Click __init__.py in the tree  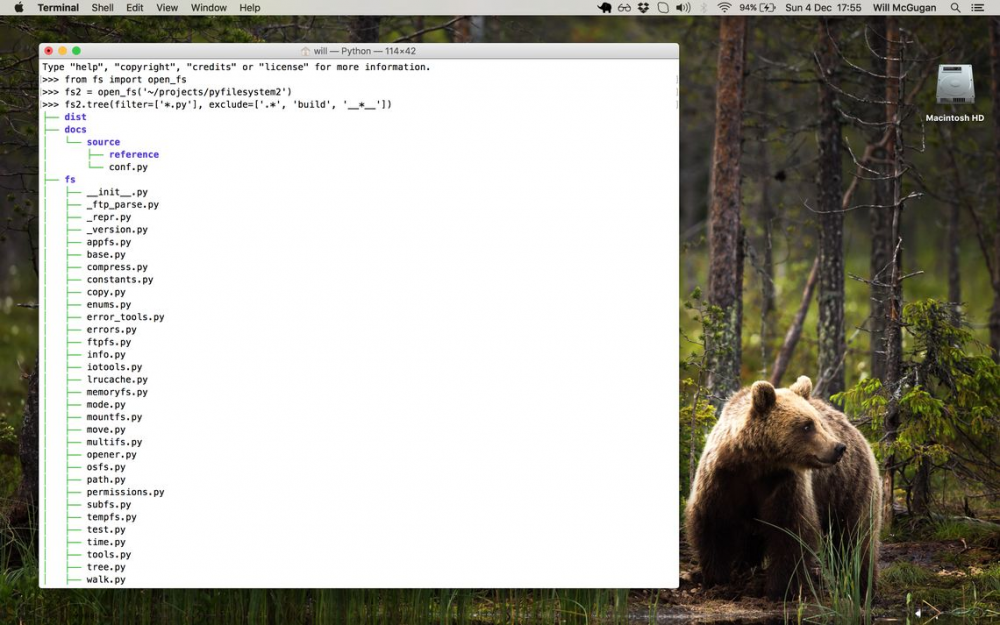(x=117, y=192)
